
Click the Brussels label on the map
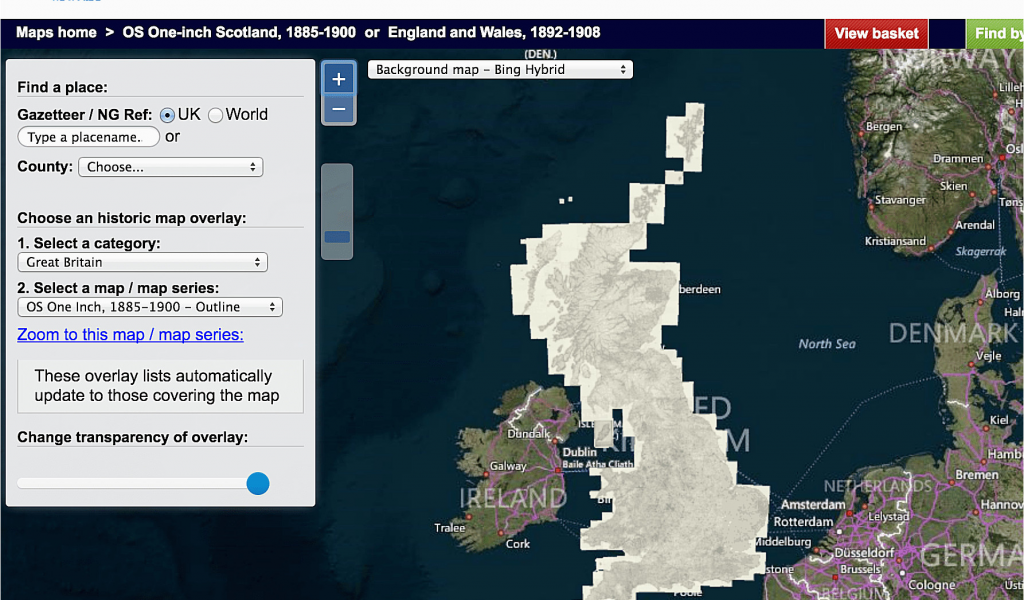click(860, 569)
